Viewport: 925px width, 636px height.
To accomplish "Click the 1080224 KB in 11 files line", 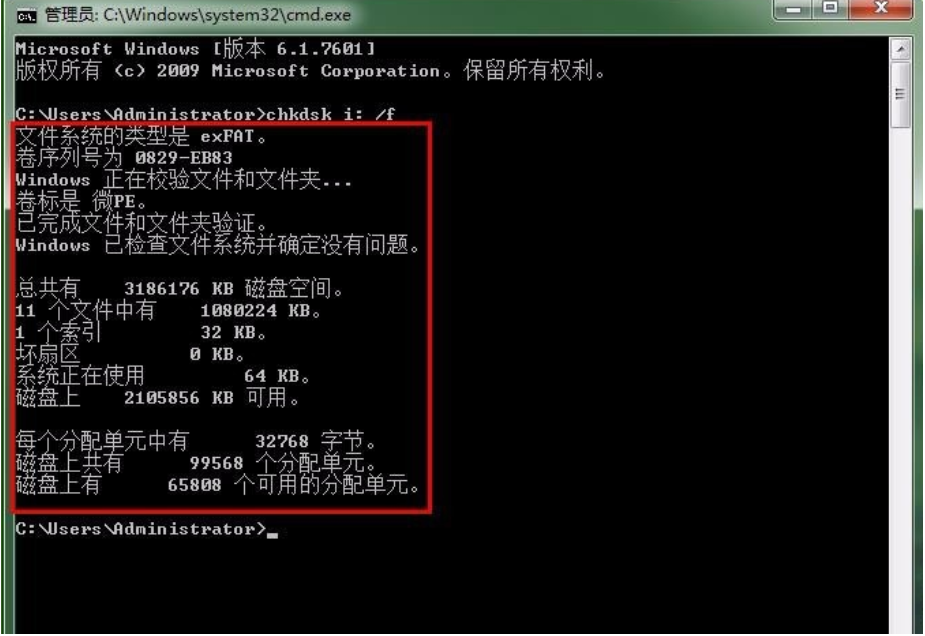I will 169,310.
